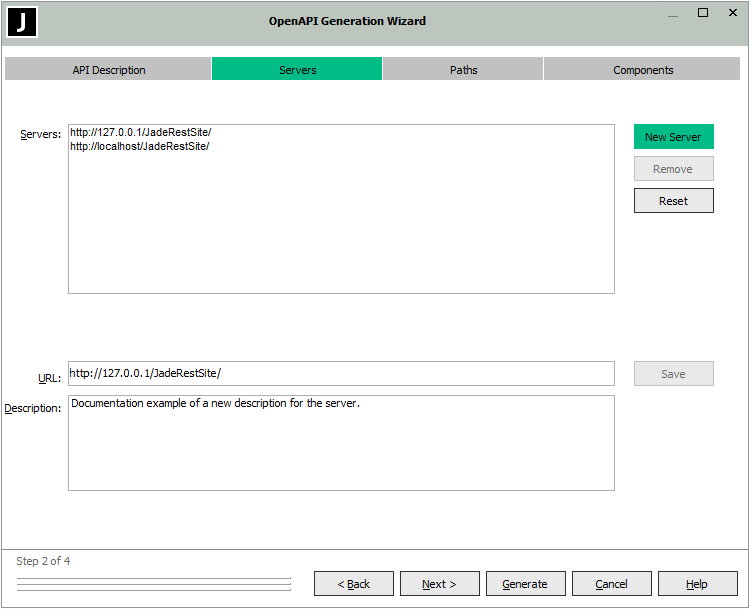Click the Jade J logo icon
Screen dimensions: 750x609
22,22
